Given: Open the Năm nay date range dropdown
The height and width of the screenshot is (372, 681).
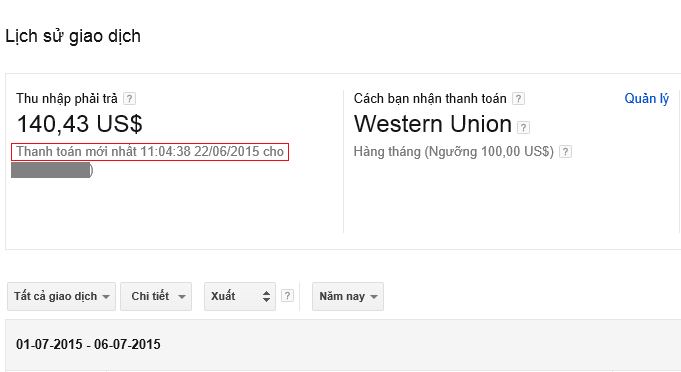Looking at the screenshot, I should (x=348, y=296).
